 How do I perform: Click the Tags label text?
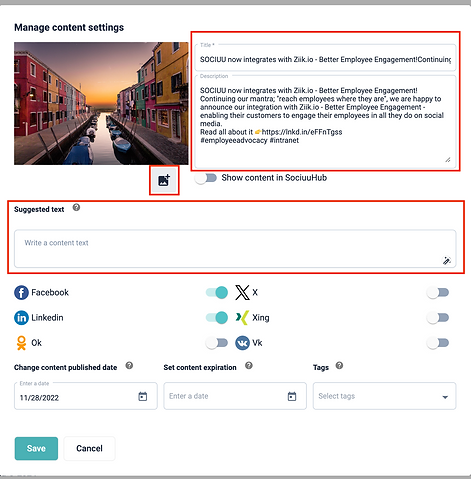point(321,368)
